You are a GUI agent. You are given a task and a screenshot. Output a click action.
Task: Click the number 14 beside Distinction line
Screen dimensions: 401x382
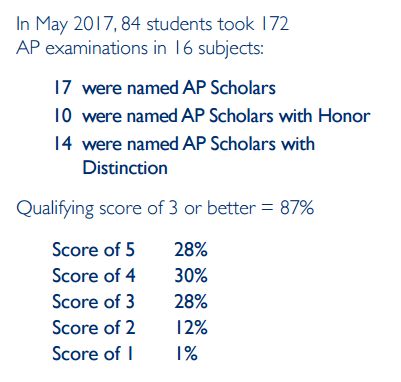tap(63, 144)
